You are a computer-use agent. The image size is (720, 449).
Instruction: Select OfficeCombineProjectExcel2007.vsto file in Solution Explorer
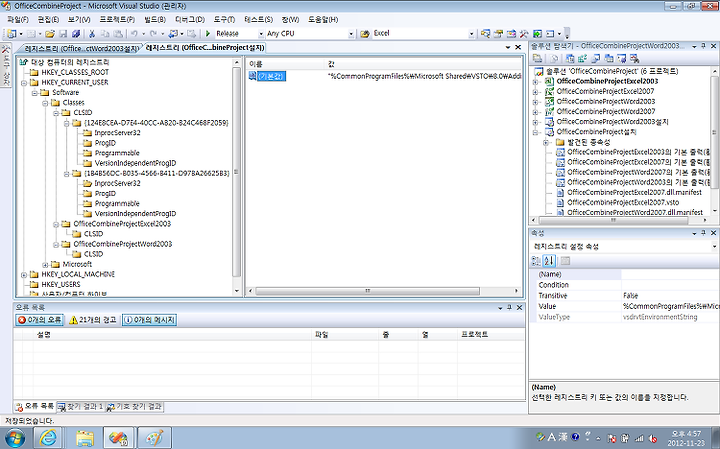point(623,202)
